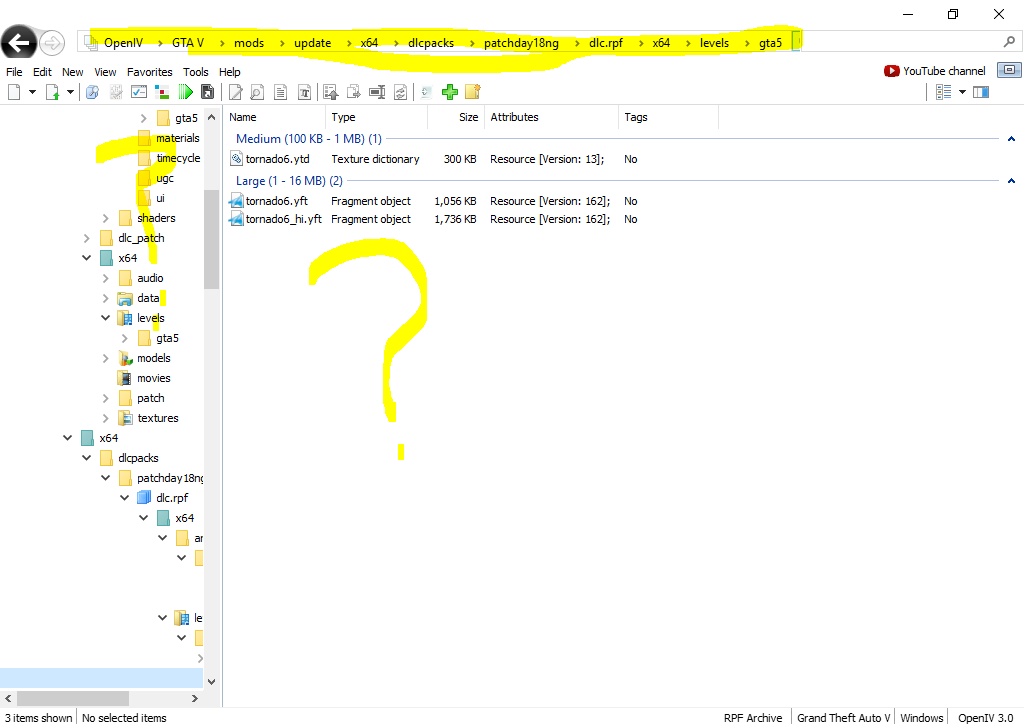This screenshot has height=728, width=1024.
Task: Click the New folder toolbar icon
Action: pos(473,92)
